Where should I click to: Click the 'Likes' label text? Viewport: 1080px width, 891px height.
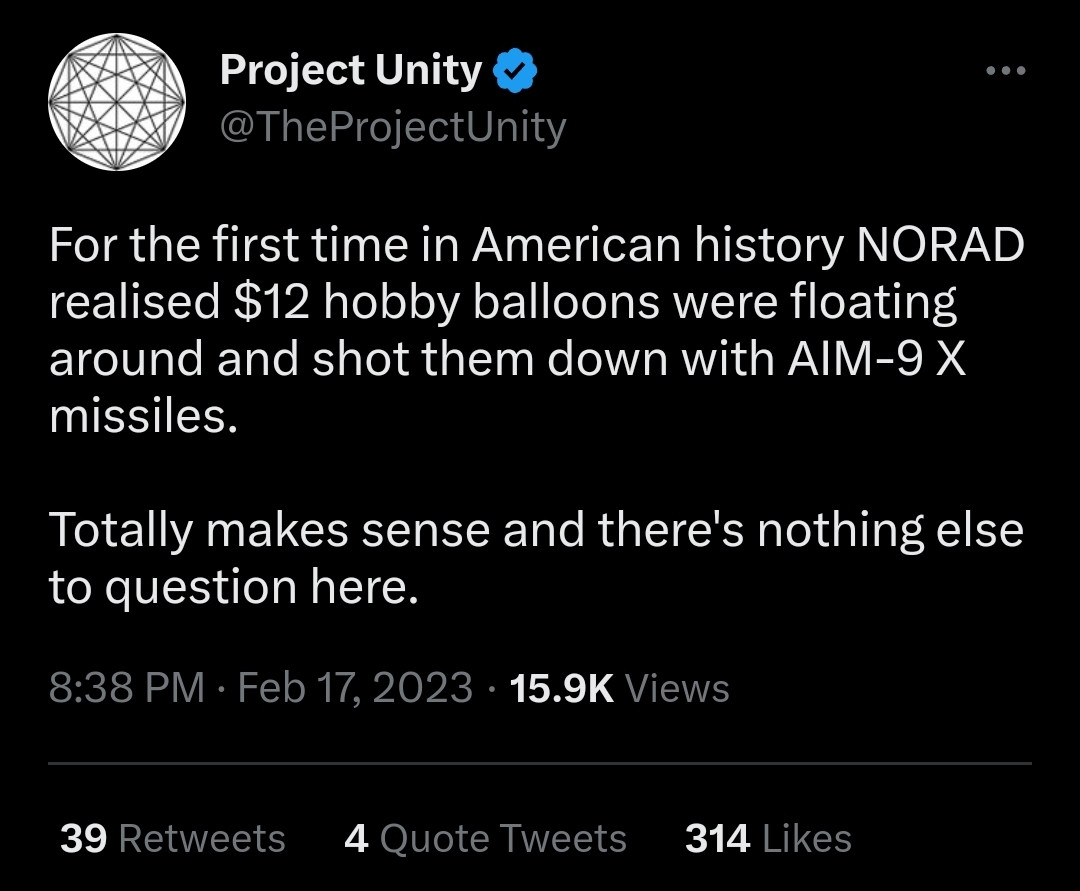[x=808, y=839]
